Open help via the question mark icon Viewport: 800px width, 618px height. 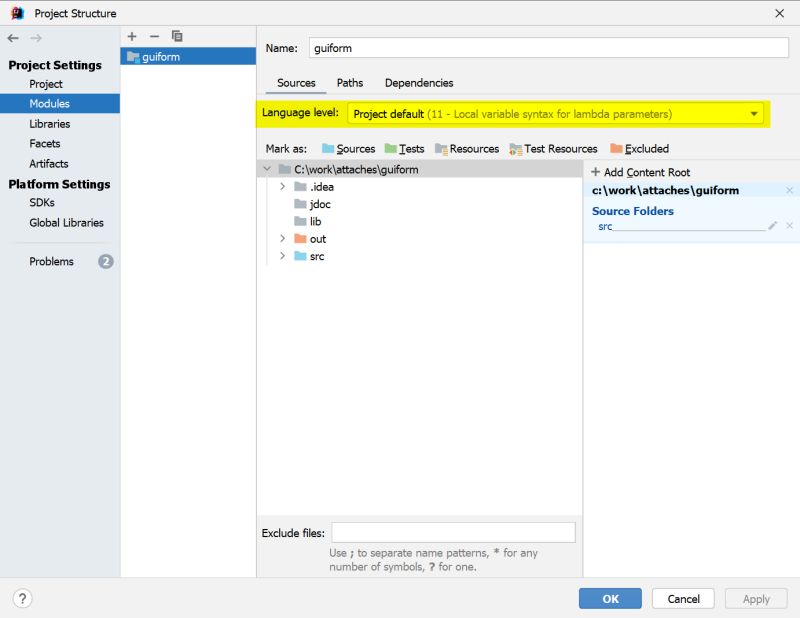(x=20, y=598)
